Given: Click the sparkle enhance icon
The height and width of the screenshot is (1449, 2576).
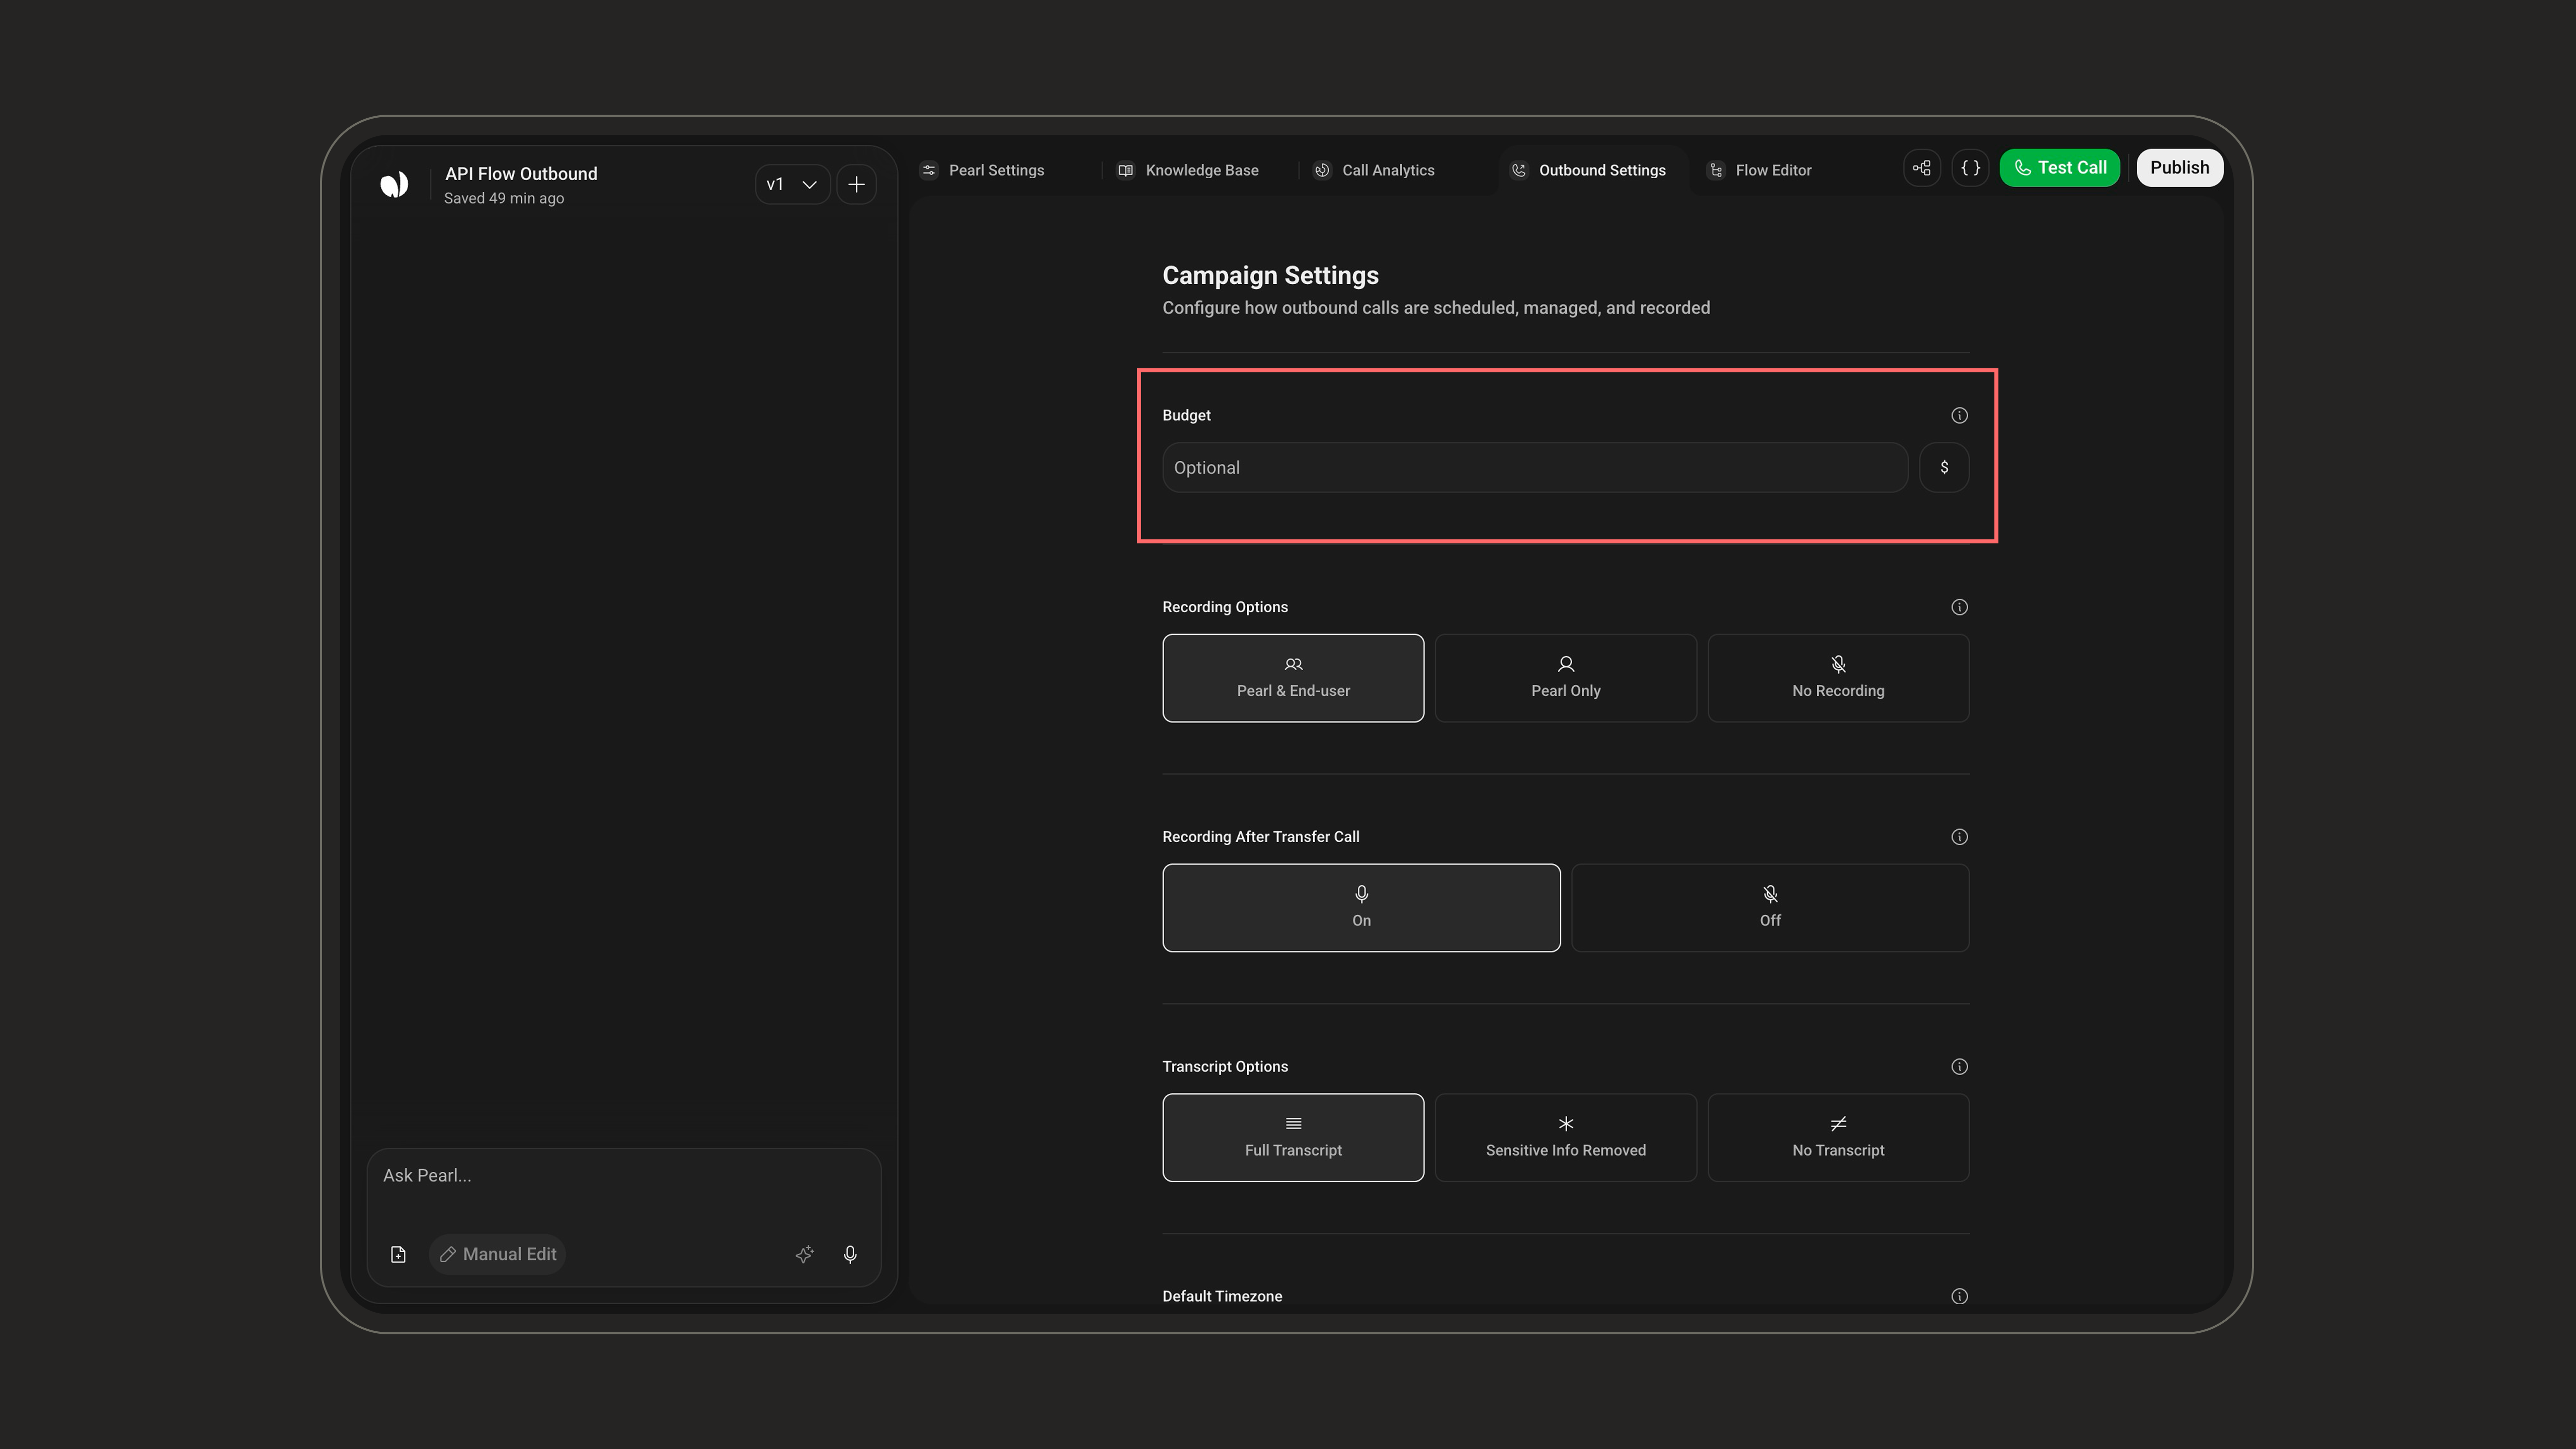Looking at the screenshot, I should click(805, 1254).
